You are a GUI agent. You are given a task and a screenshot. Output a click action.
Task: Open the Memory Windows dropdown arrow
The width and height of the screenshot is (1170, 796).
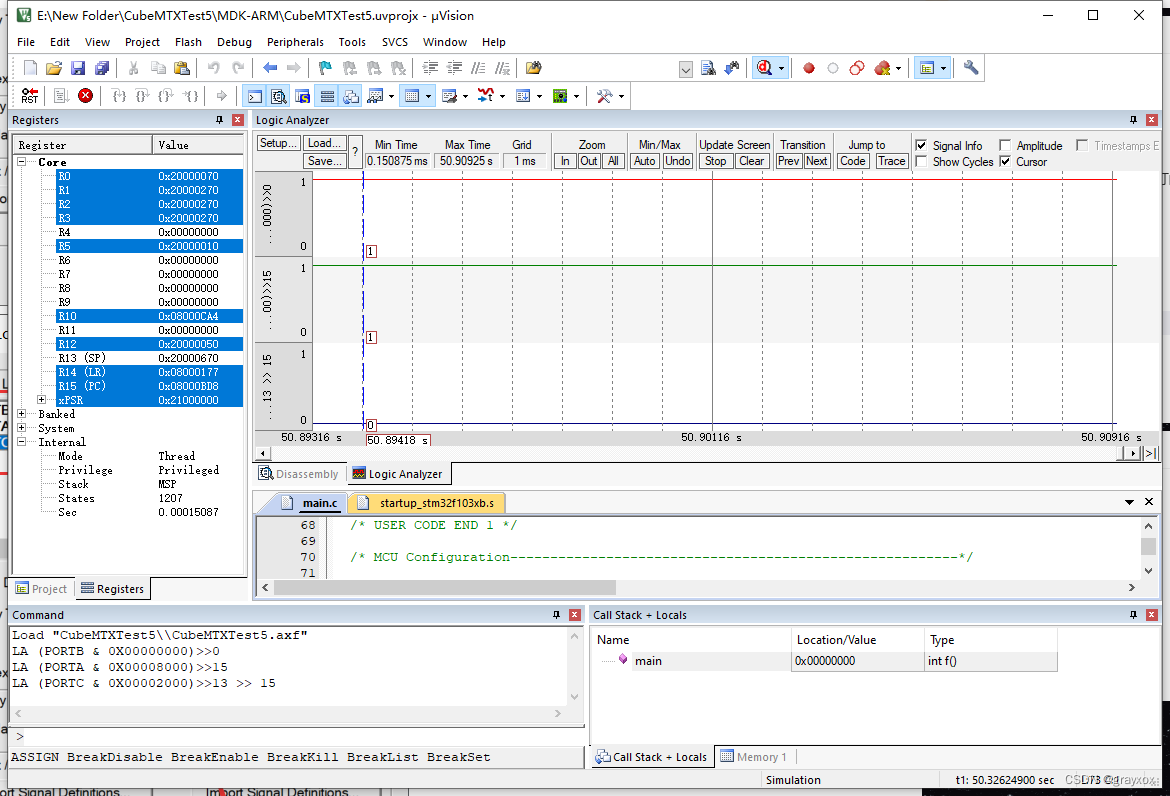tap(428, 96)
